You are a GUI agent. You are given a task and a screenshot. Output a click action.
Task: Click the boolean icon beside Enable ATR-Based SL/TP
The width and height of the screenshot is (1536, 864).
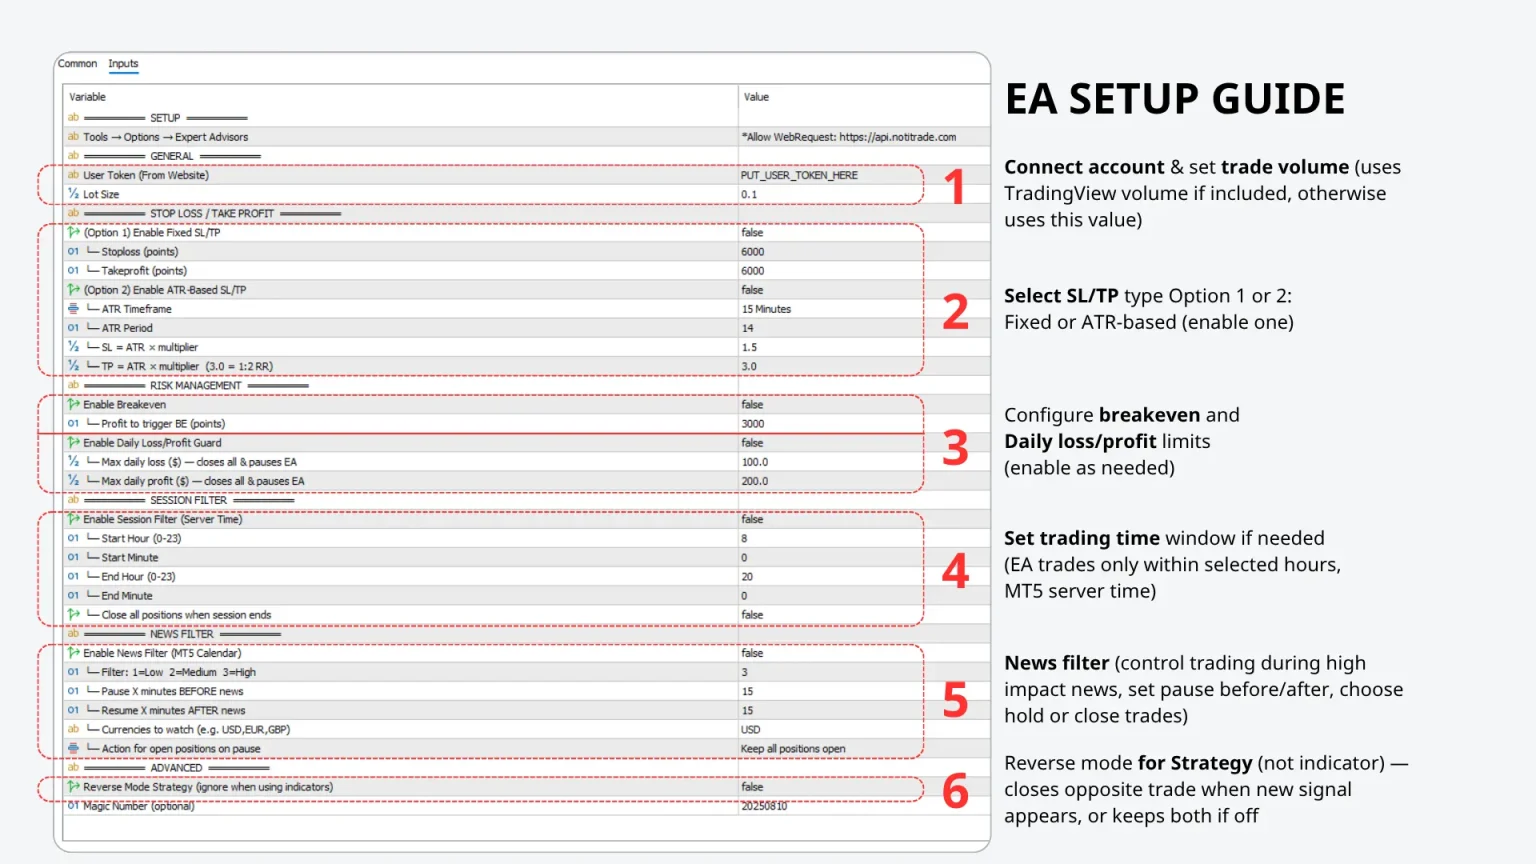pos(73,289)
